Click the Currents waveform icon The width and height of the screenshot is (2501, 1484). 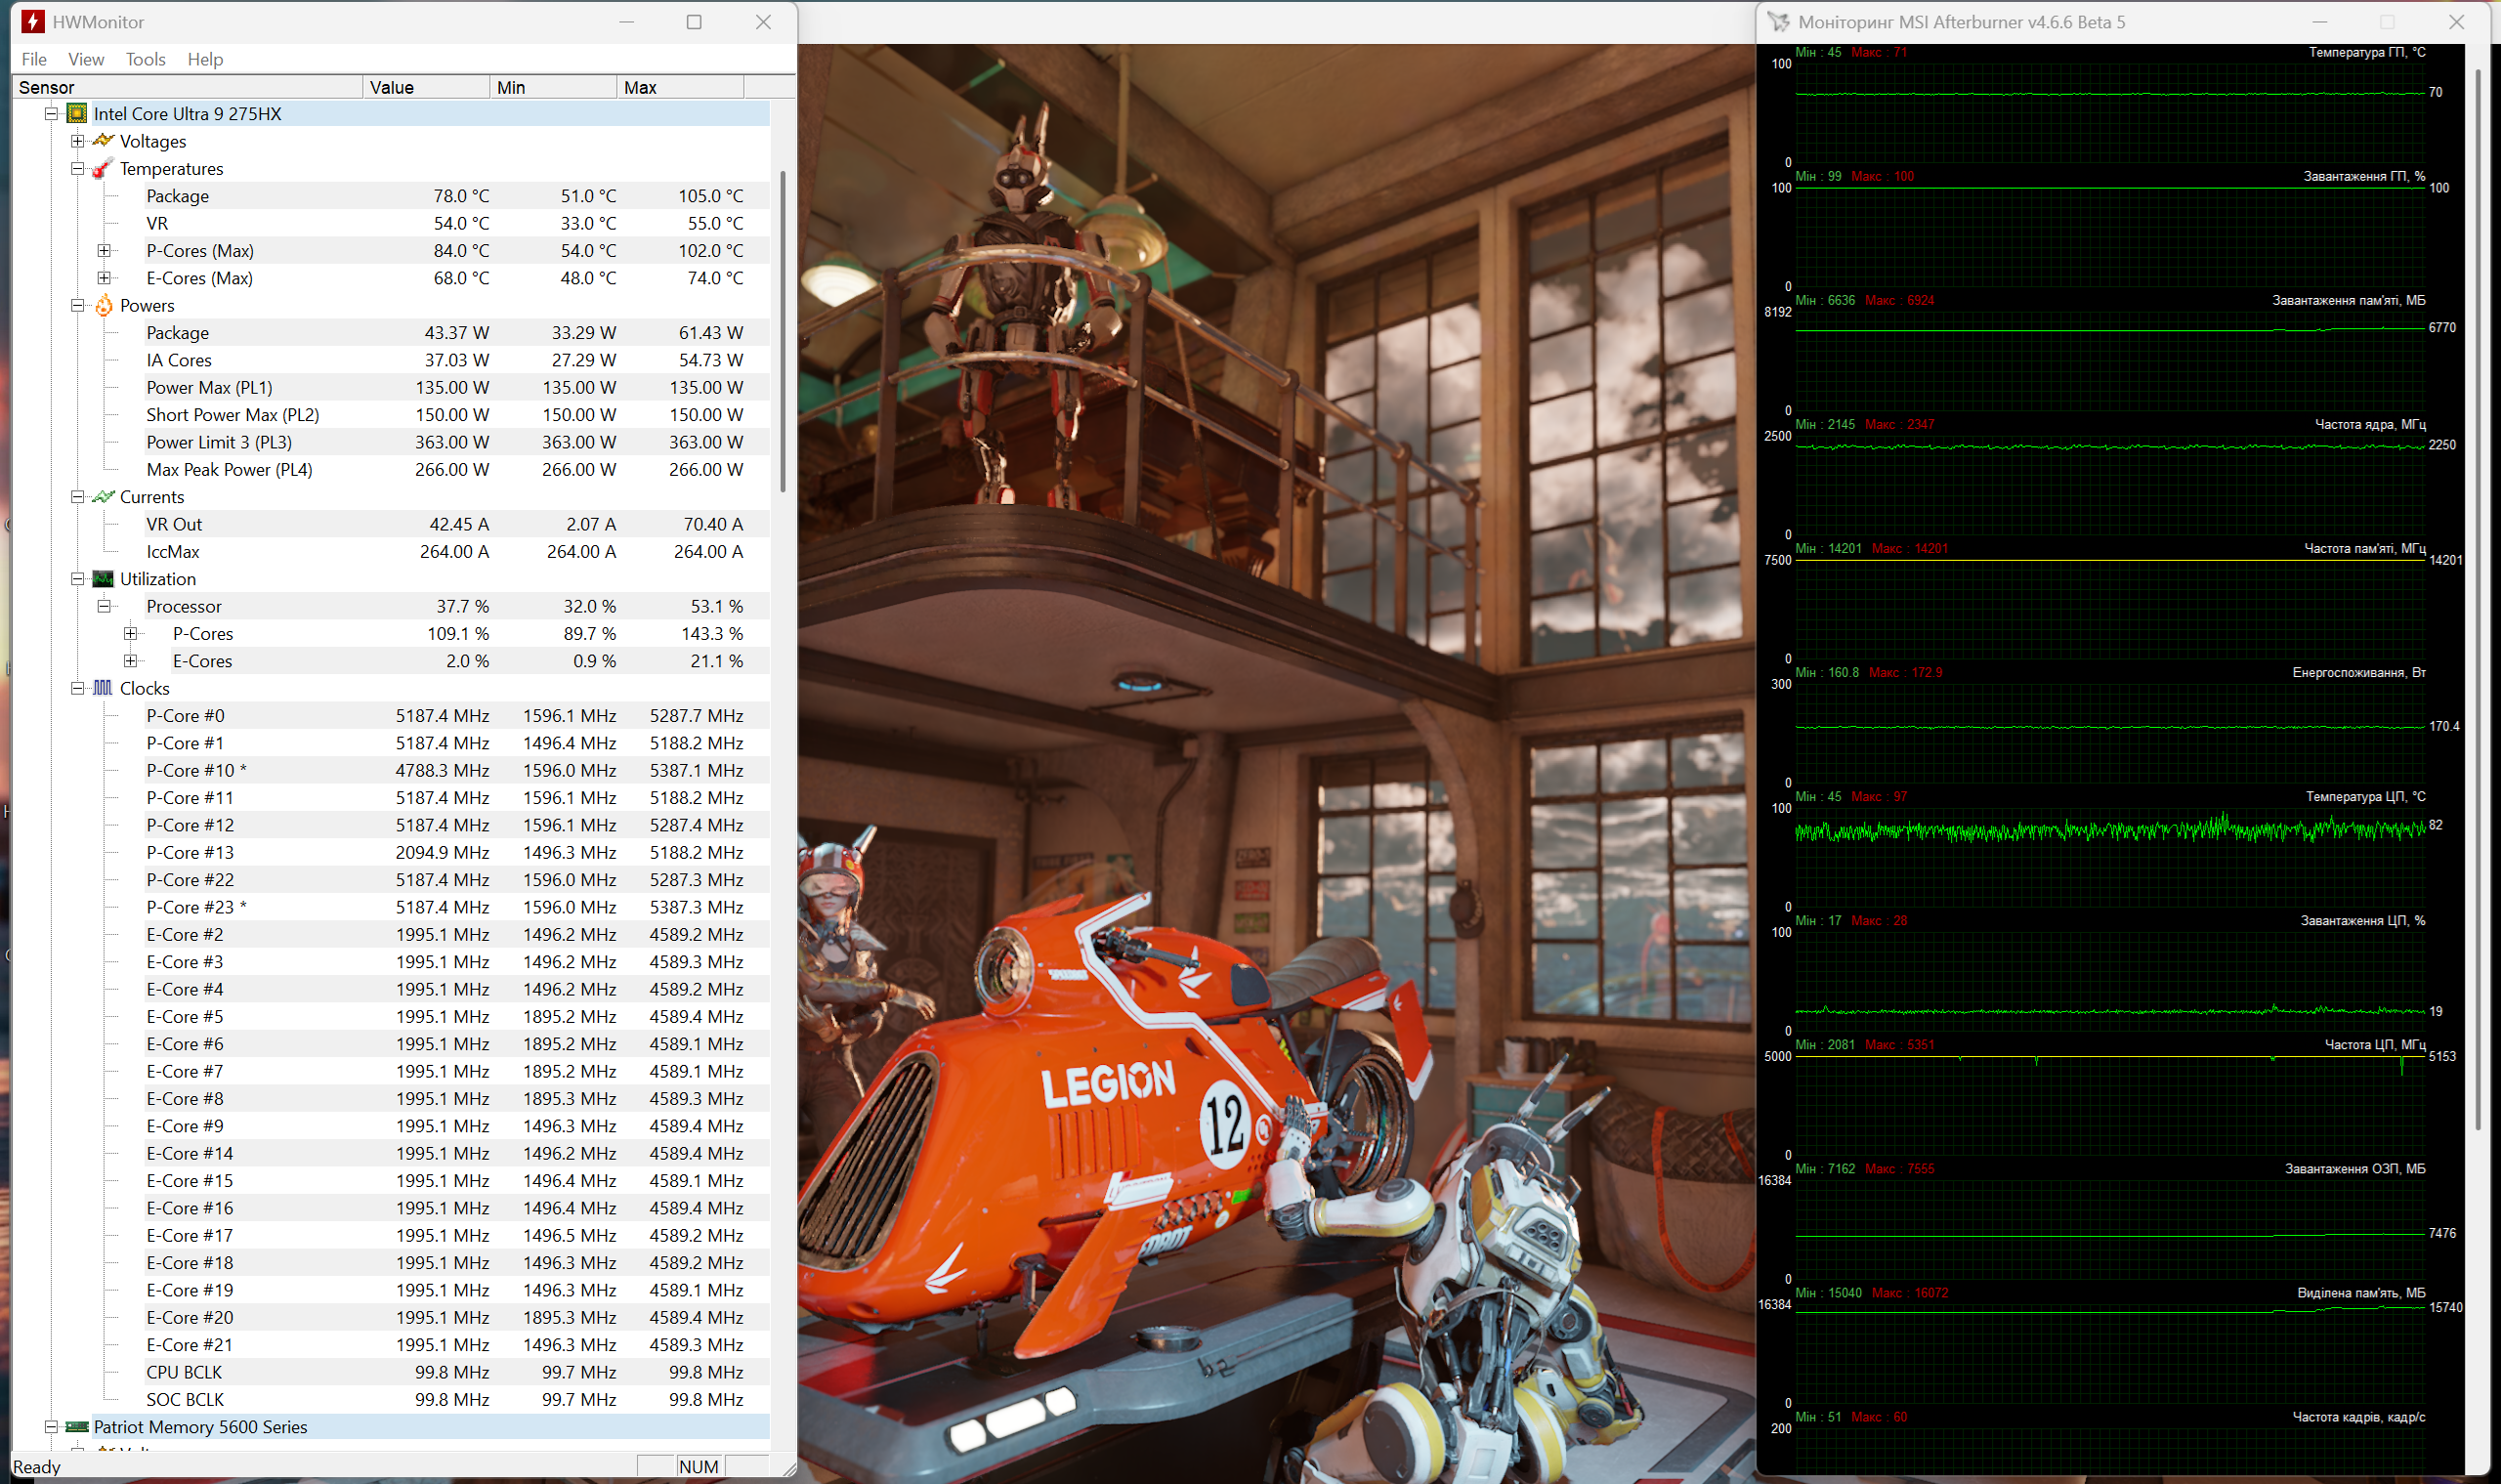tap(103, 497)
